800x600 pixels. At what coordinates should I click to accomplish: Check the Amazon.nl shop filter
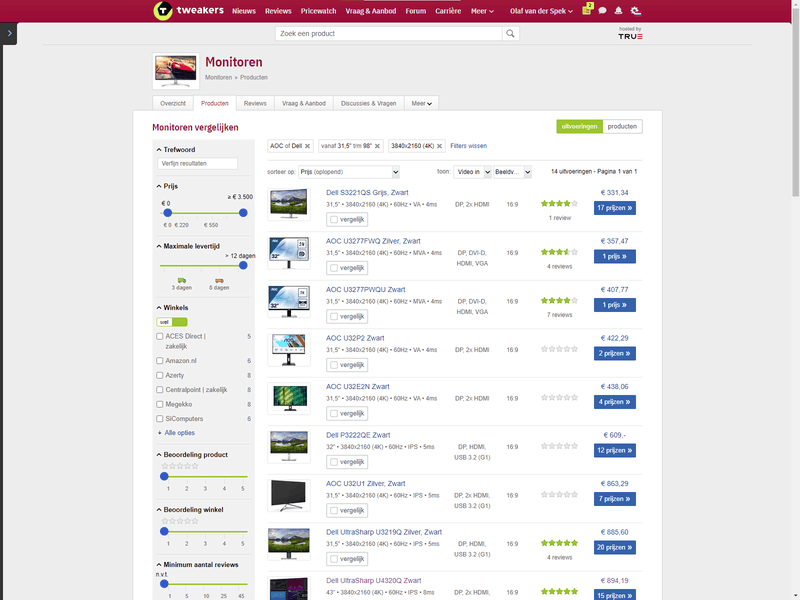[x=160, y=361]
